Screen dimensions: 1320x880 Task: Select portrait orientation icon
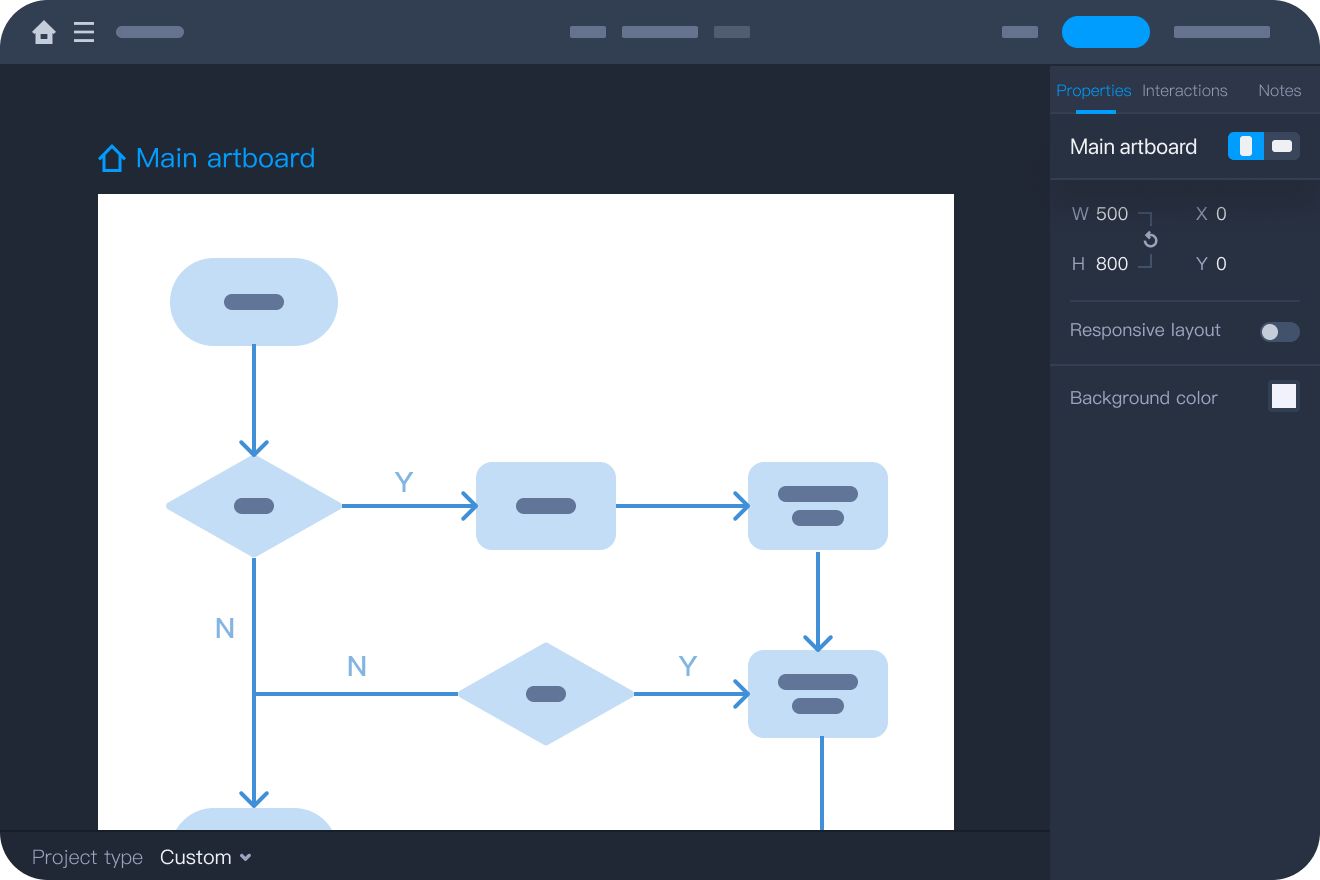1246,147
